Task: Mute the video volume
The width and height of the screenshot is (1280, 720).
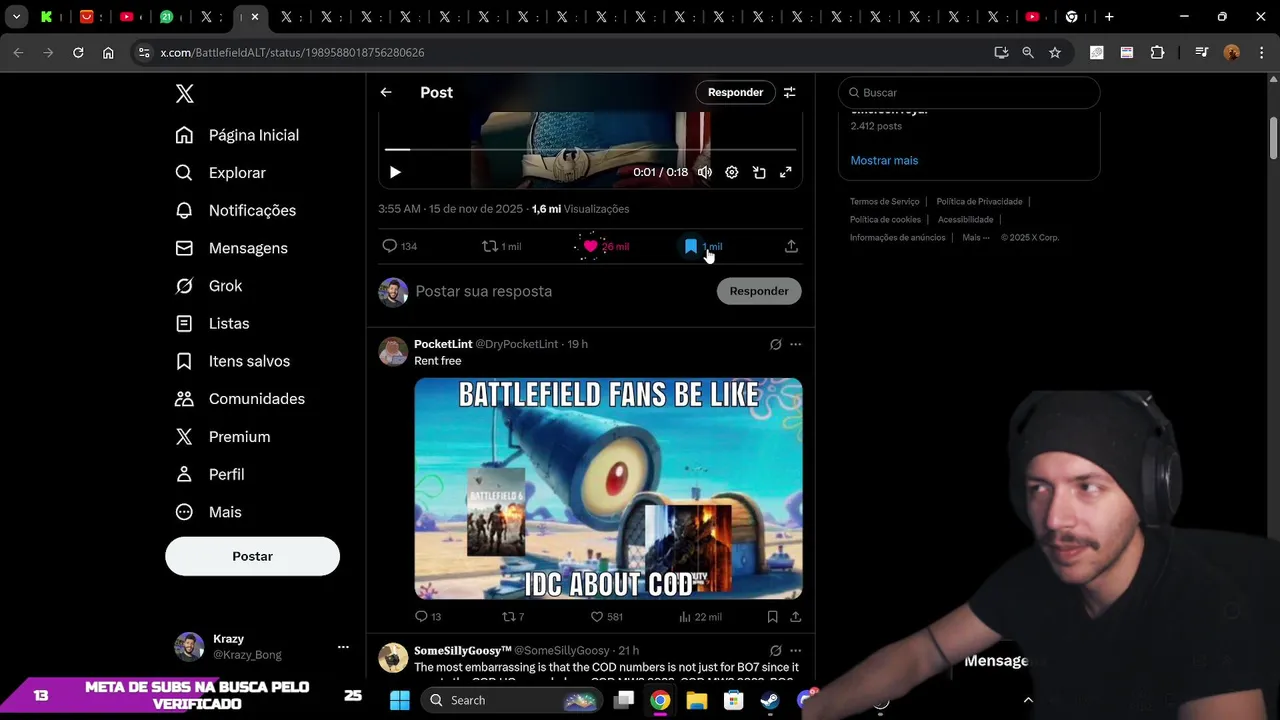Action: point(705,172)
